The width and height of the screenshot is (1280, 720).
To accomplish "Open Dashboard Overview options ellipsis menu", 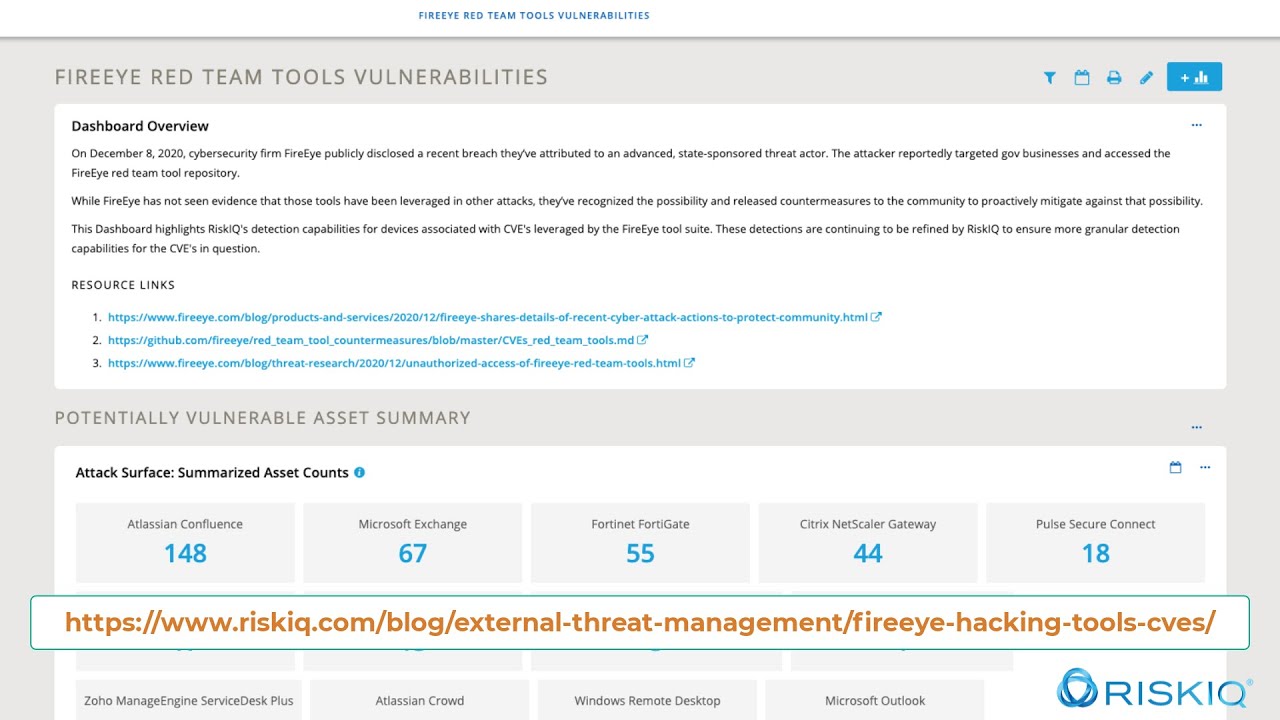I will click(x=1196, y=125).
